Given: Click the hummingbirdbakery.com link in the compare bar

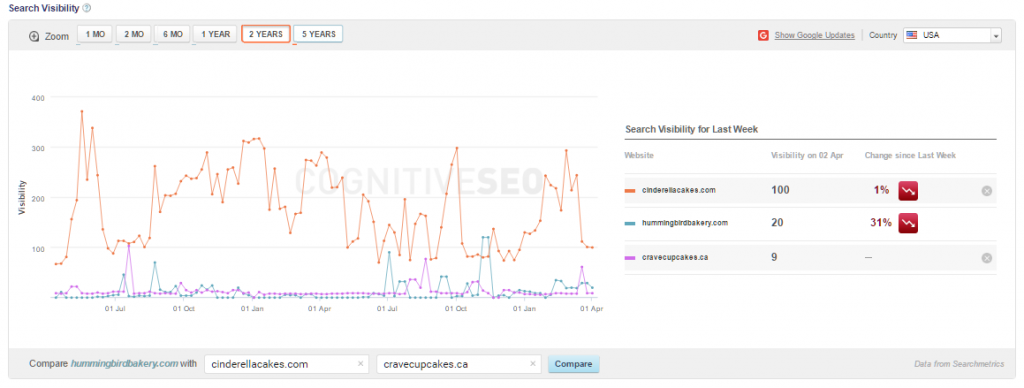Looking at the screenshot, I should tap(124, 364).
